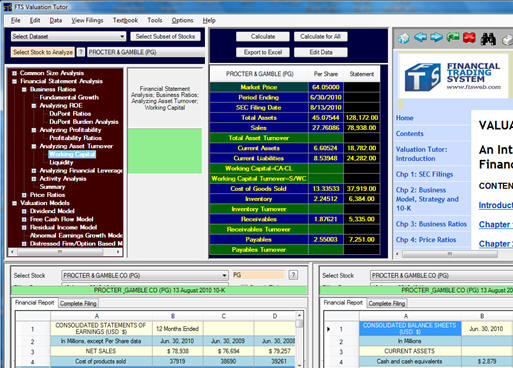Select Liquidity in the analysis tree
The height and width of the screenshot is (368, 513).
tap(61, 162)
